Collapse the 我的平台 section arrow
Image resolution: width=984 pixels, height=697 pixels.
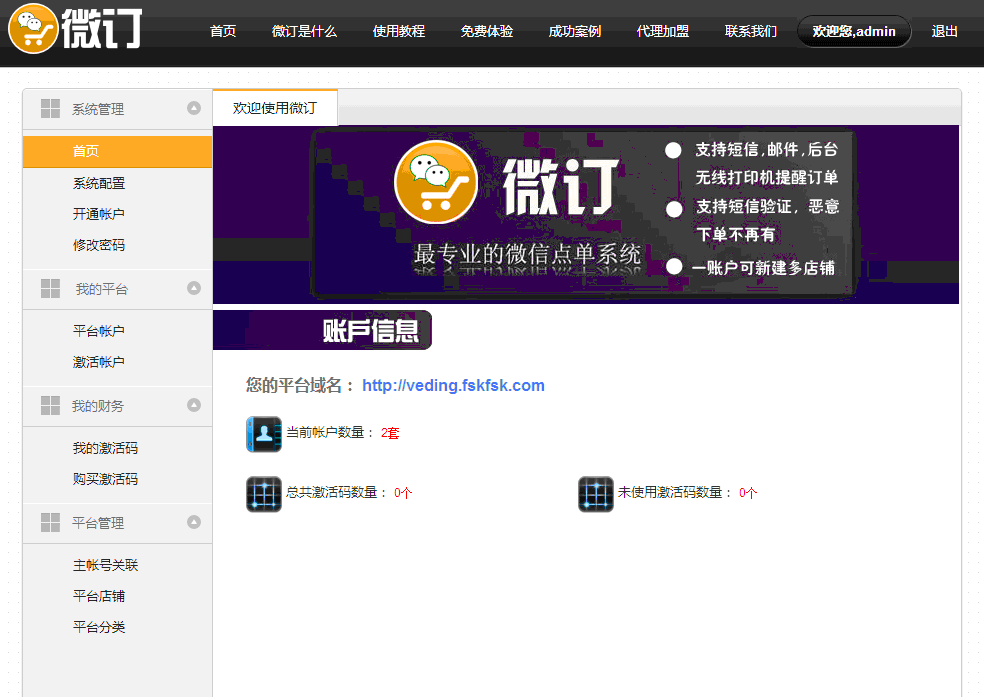coord(194,288)
